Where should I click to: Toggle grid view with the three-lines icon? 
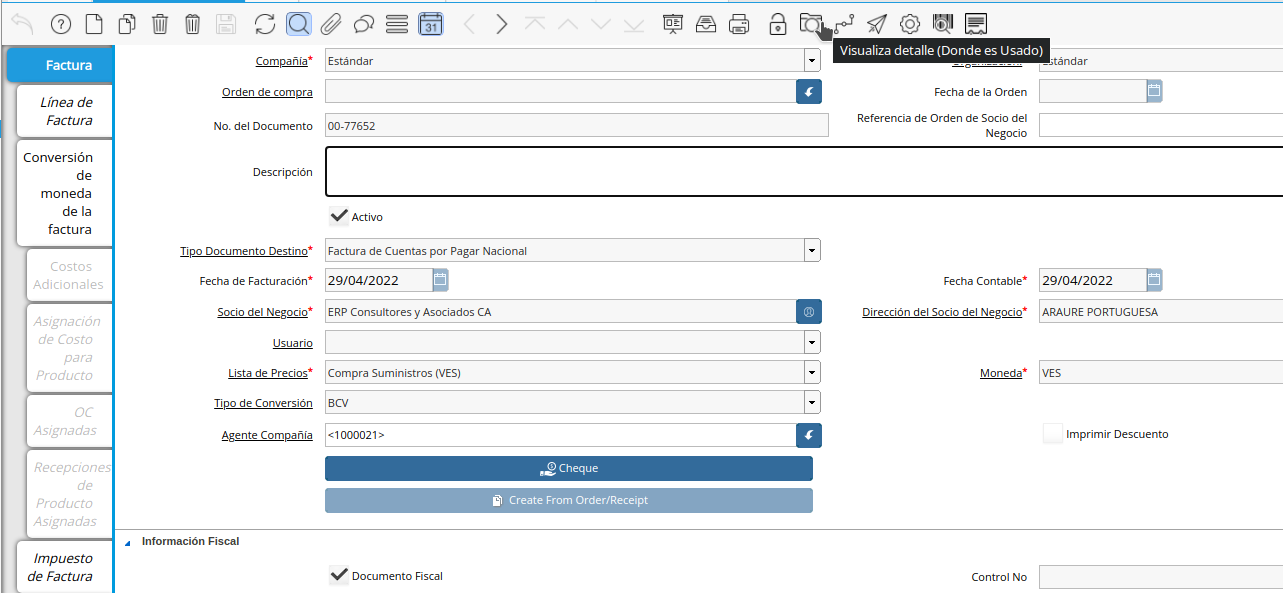pyautogui.click(x=396, y=24)
